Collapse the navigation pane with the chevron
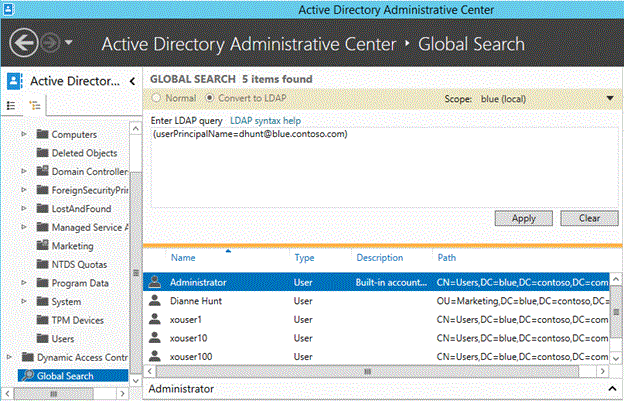This screenshot has width=624, height=401. [x=132, y=82]
